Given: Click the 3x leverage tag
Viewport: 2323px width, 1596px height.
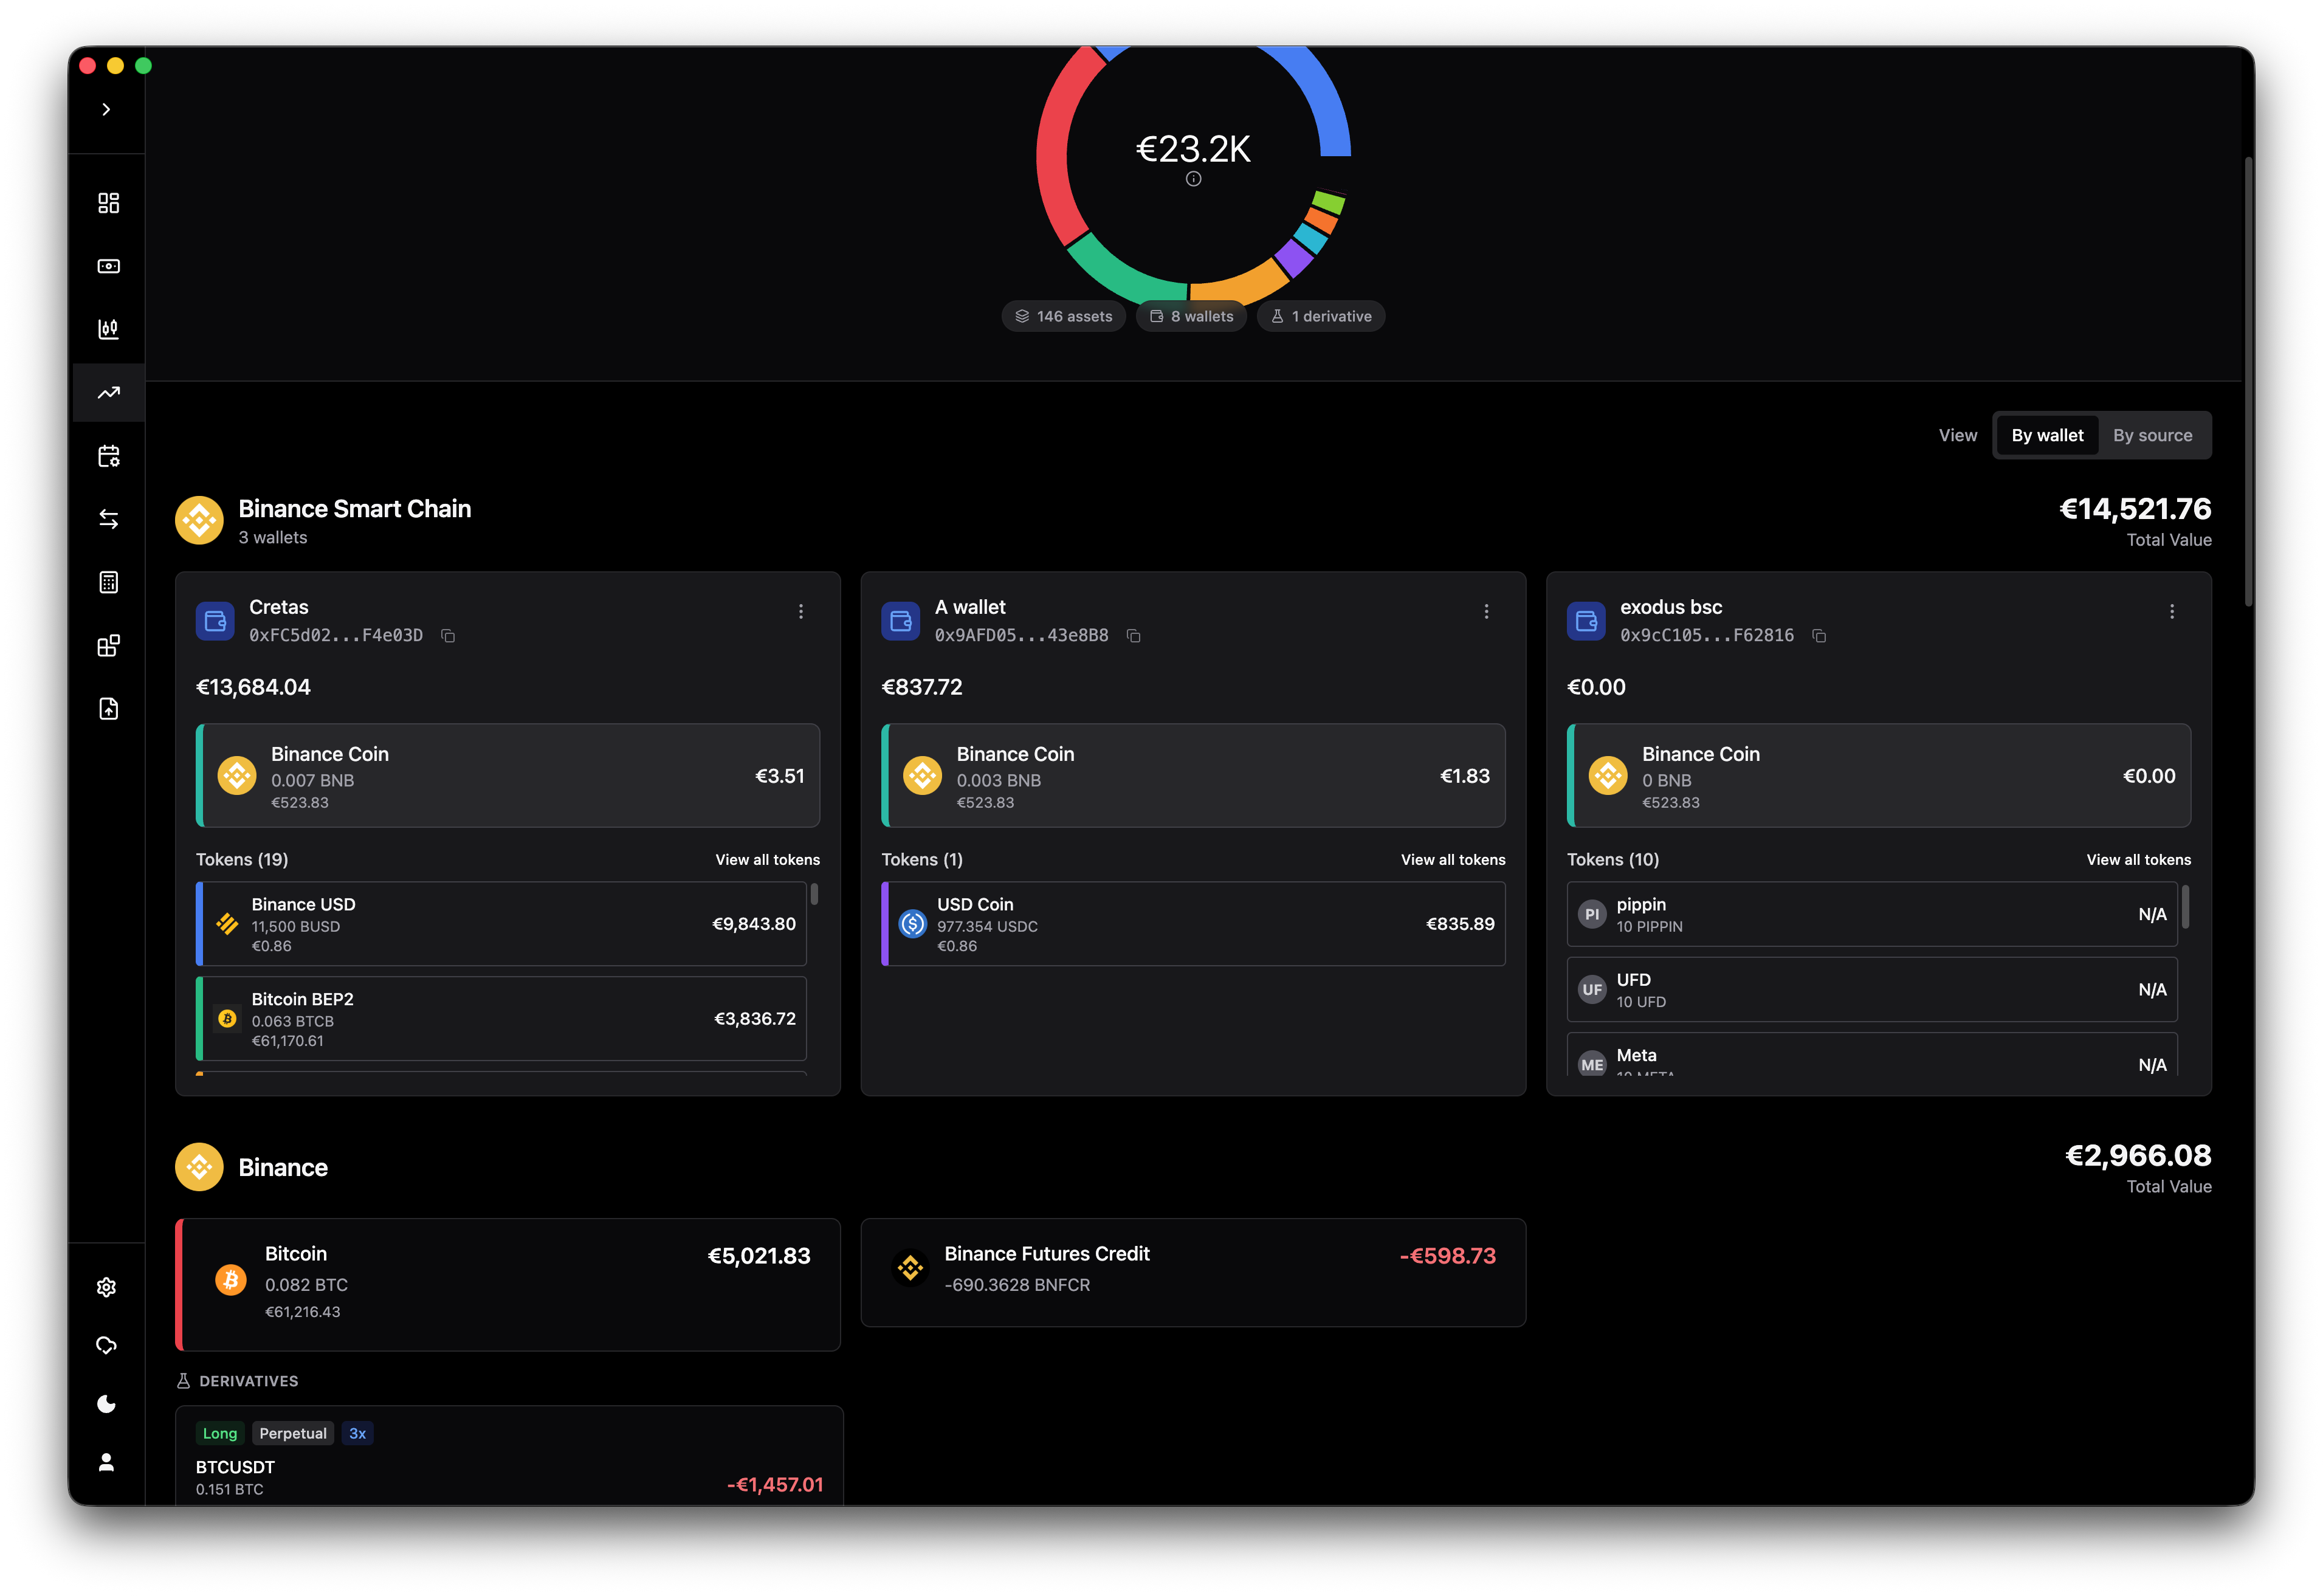Looking at the screenshot, I should pos(357,1433).
